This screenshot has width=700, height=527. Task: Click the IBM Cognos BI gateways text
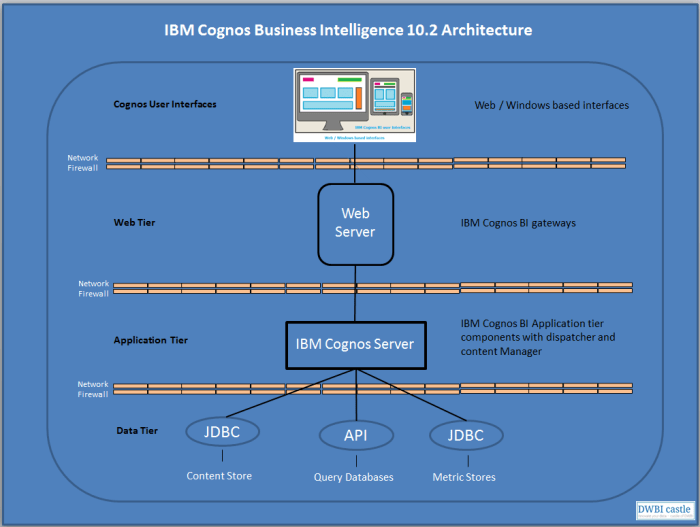518,223
